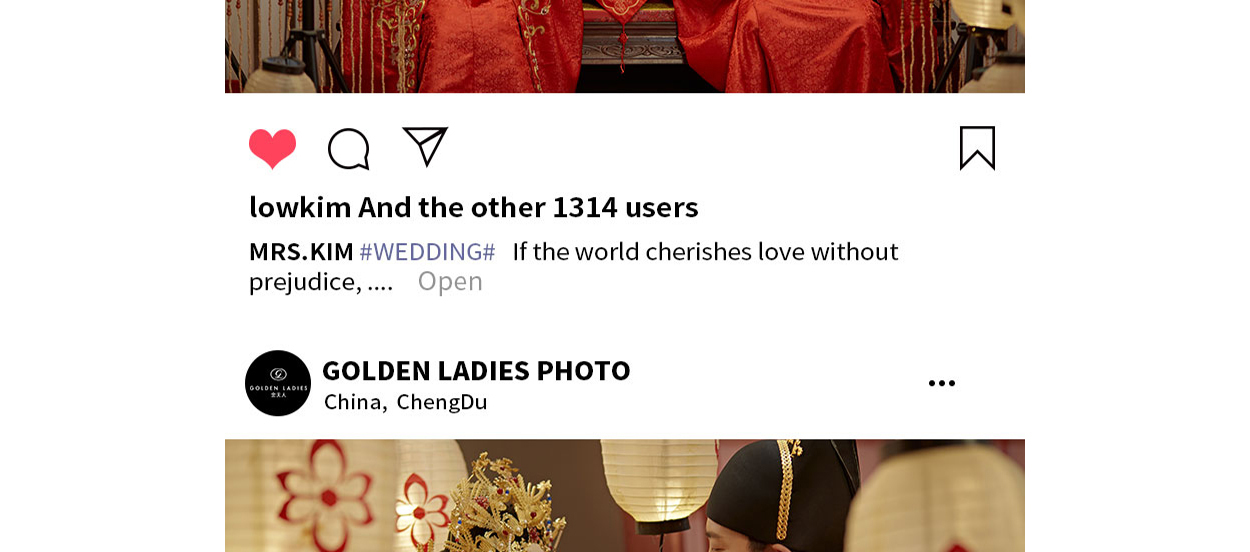Viewport: 1250px width, 552px height.
Task: Share the post with the paper plane icon
Action: [425, 146]
